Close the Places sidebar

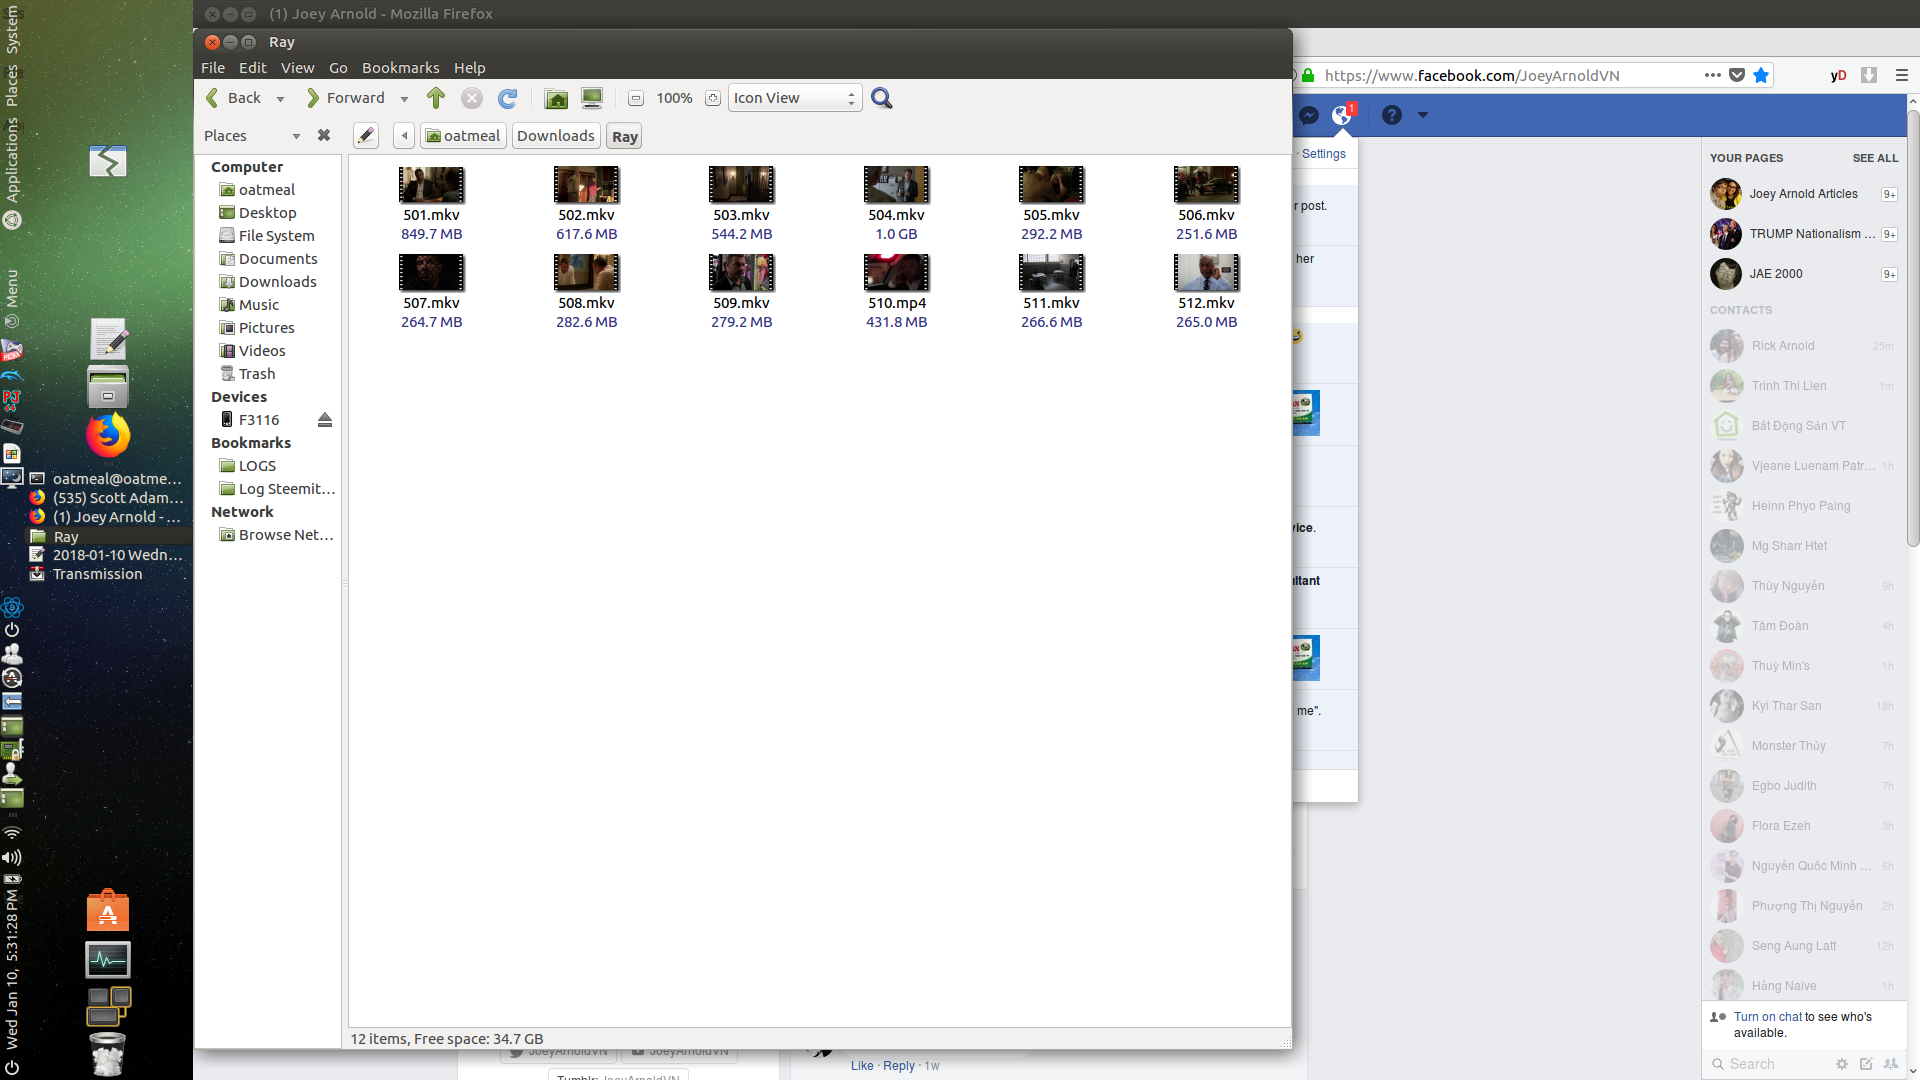(324, 135)
